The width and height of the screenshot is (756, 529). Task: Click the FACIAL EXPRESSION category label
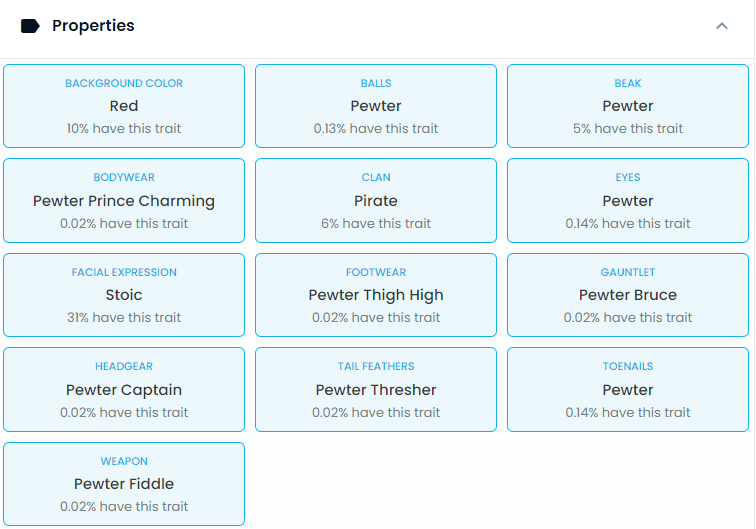tap(124, 272)
